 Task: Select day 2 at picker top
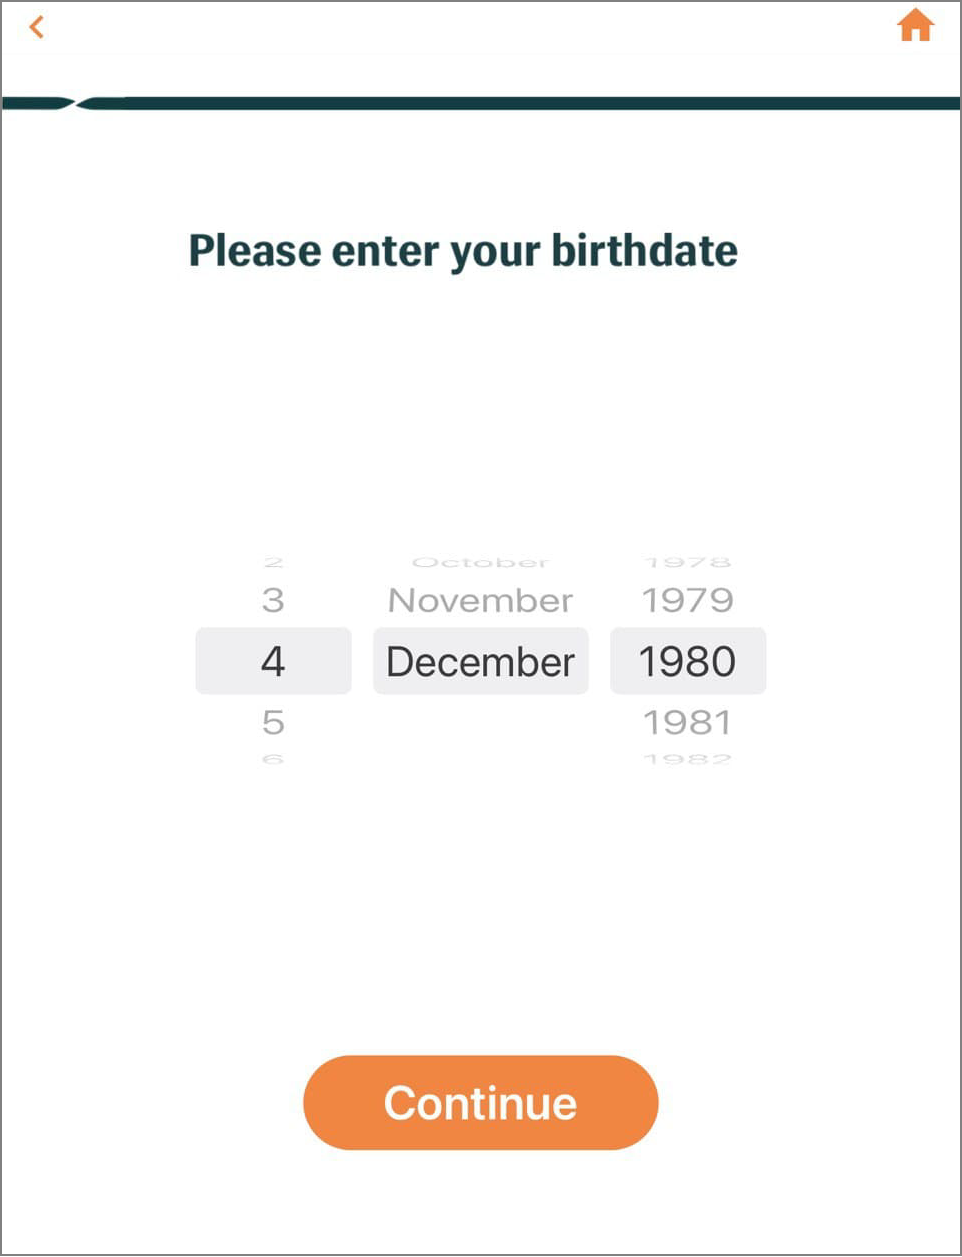point(273,563)
